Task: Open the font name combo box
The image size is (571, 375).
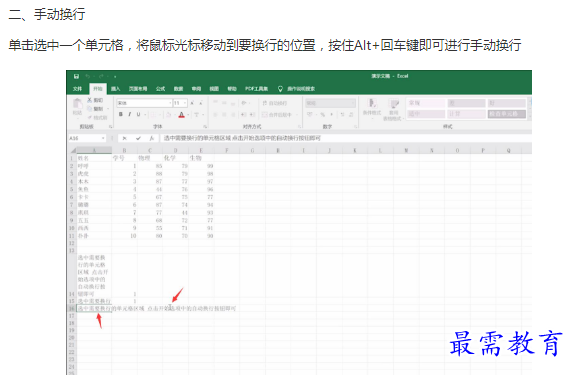Action: 144,103
